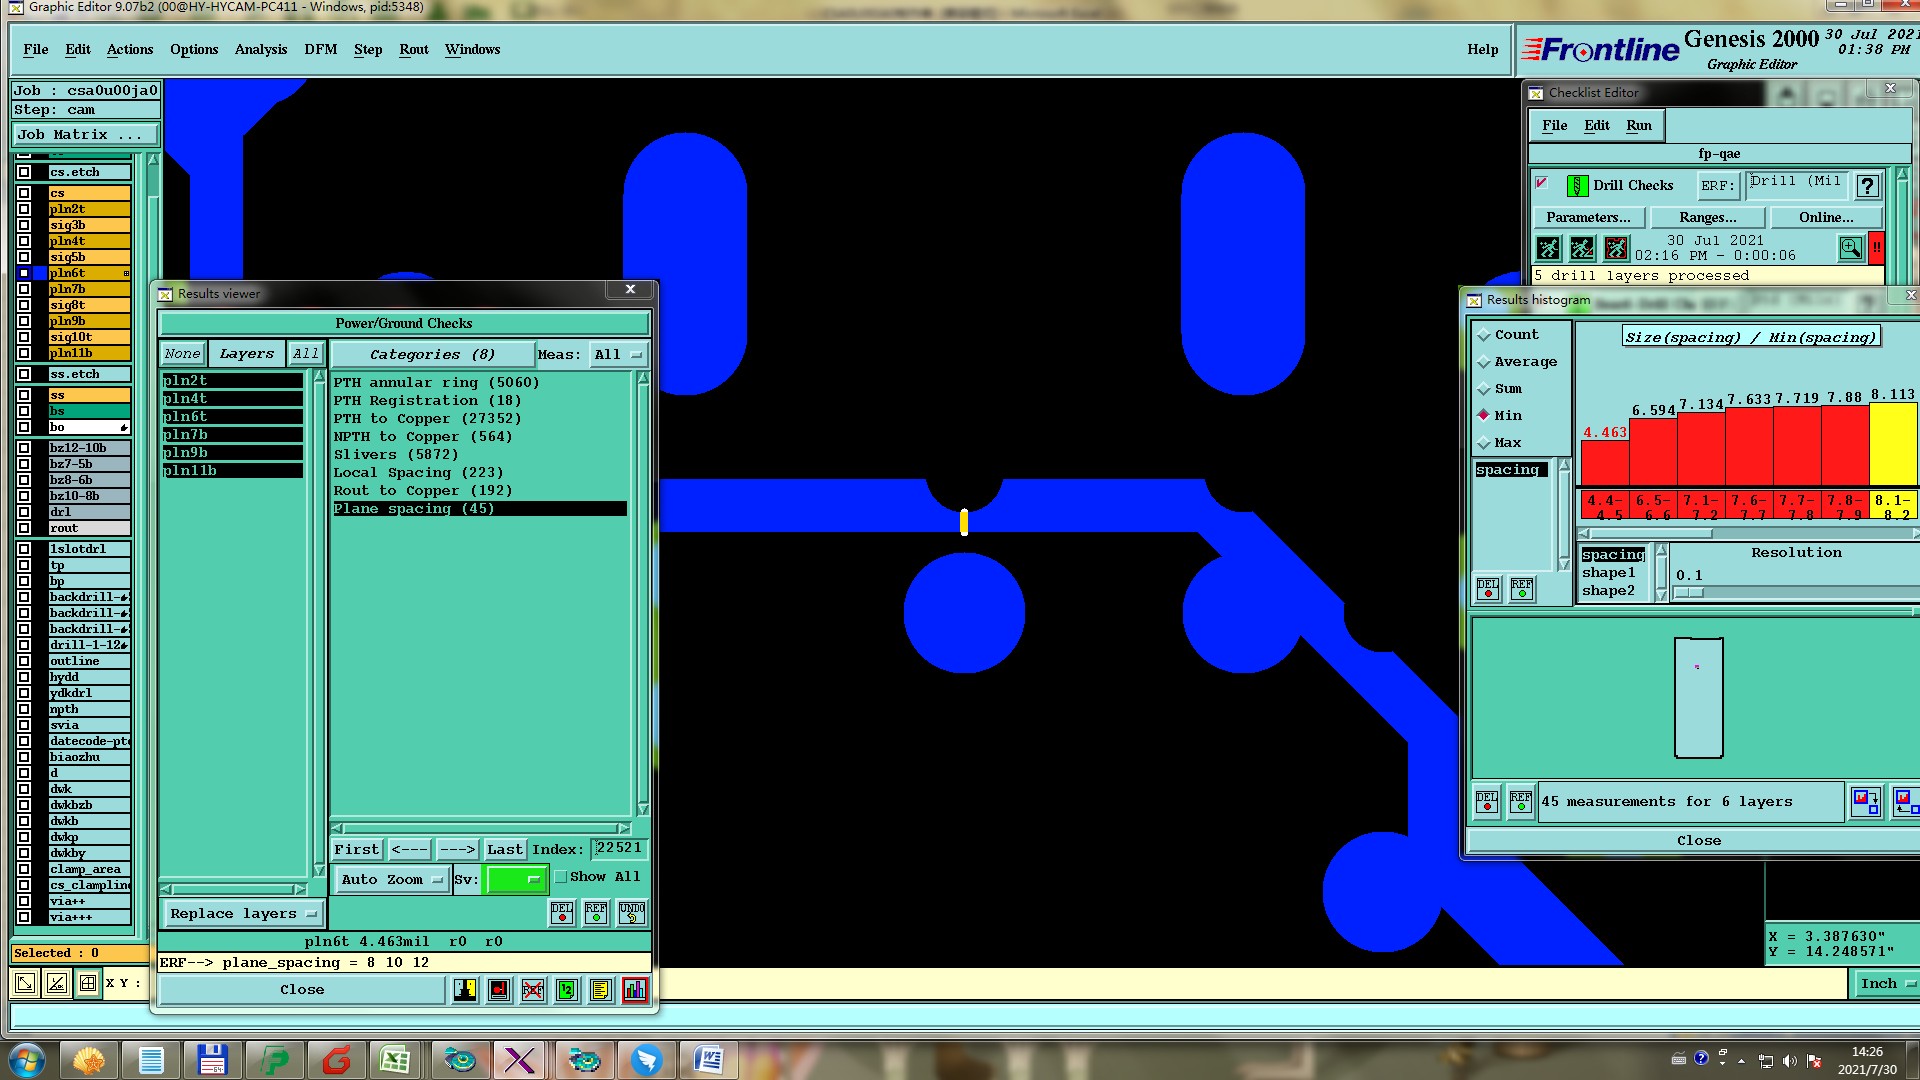The height and width of the screenshot is (1080, 1920).
Task: Click the DEL icon in Results viewer
Action: (x=562, y=912)
